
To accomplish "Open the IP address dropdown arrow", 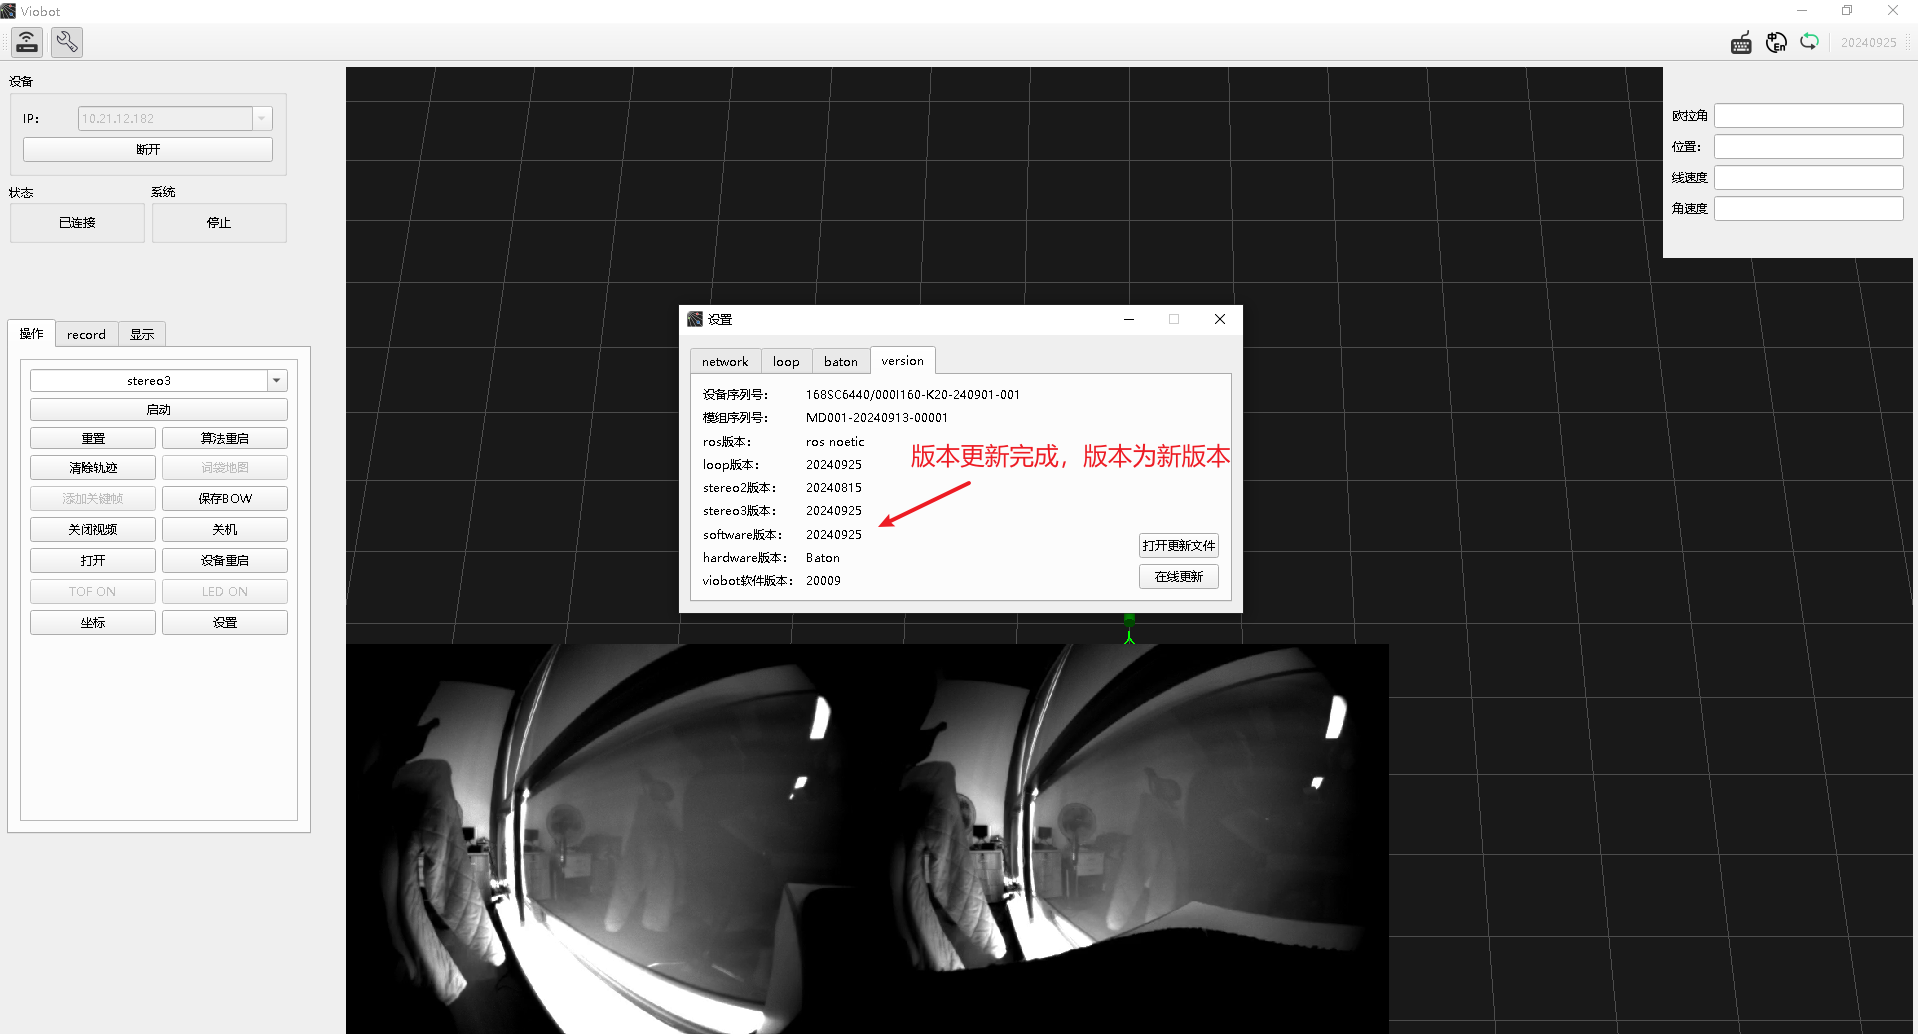I will click(262, 118).
